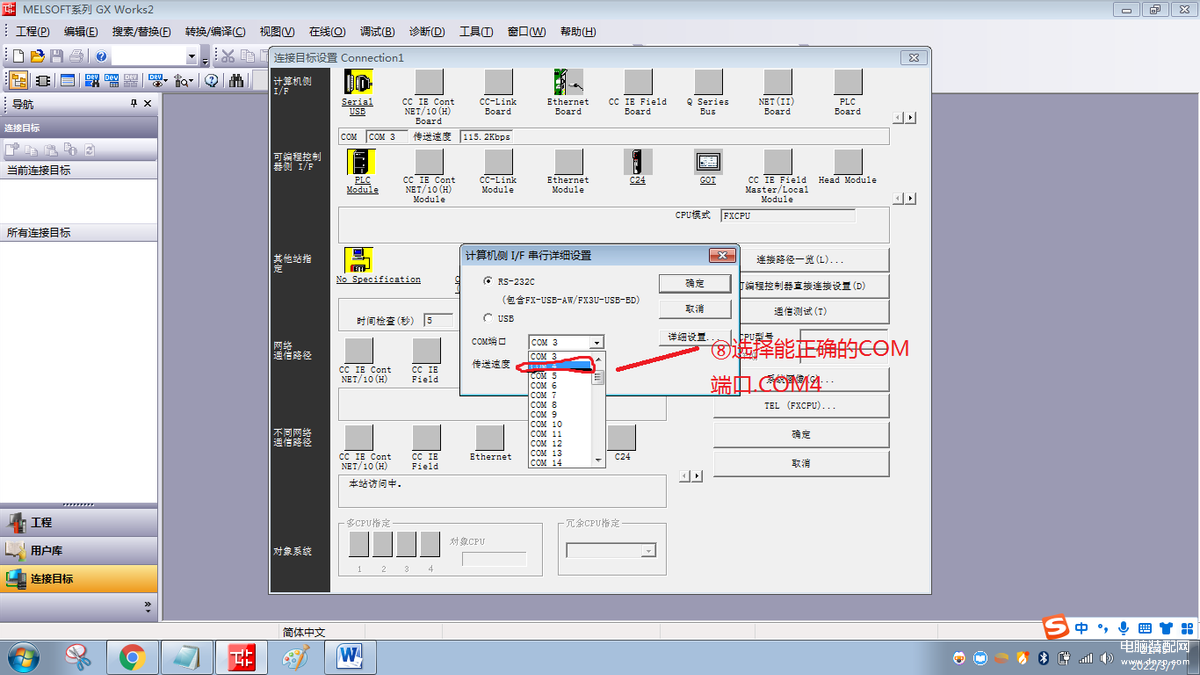
Task: Click the Open project folder icon
Action: pos(38,56)
